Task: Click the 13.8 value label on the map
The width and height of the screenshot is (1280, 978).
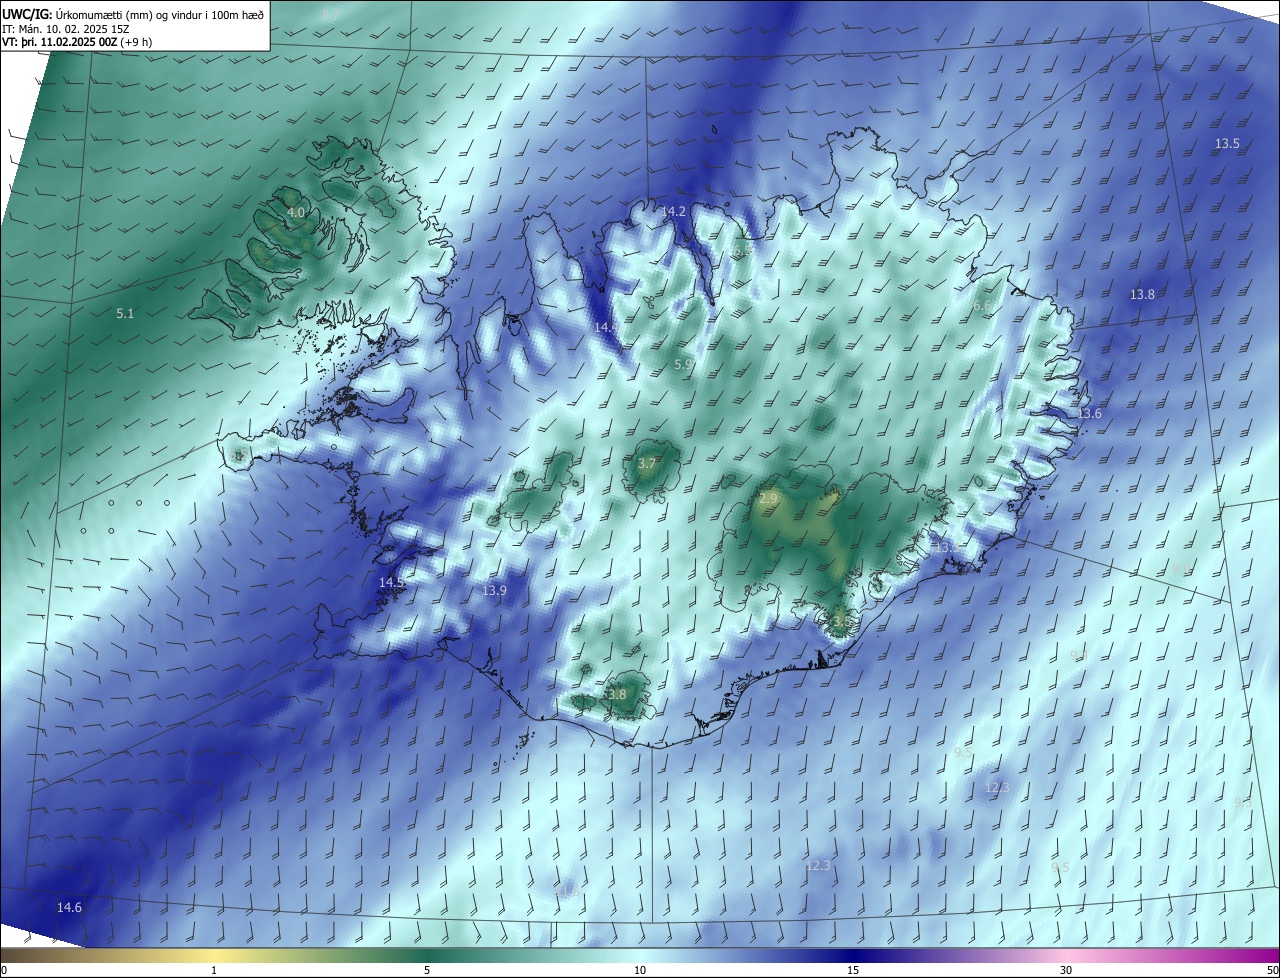Action: [1142, 295]
